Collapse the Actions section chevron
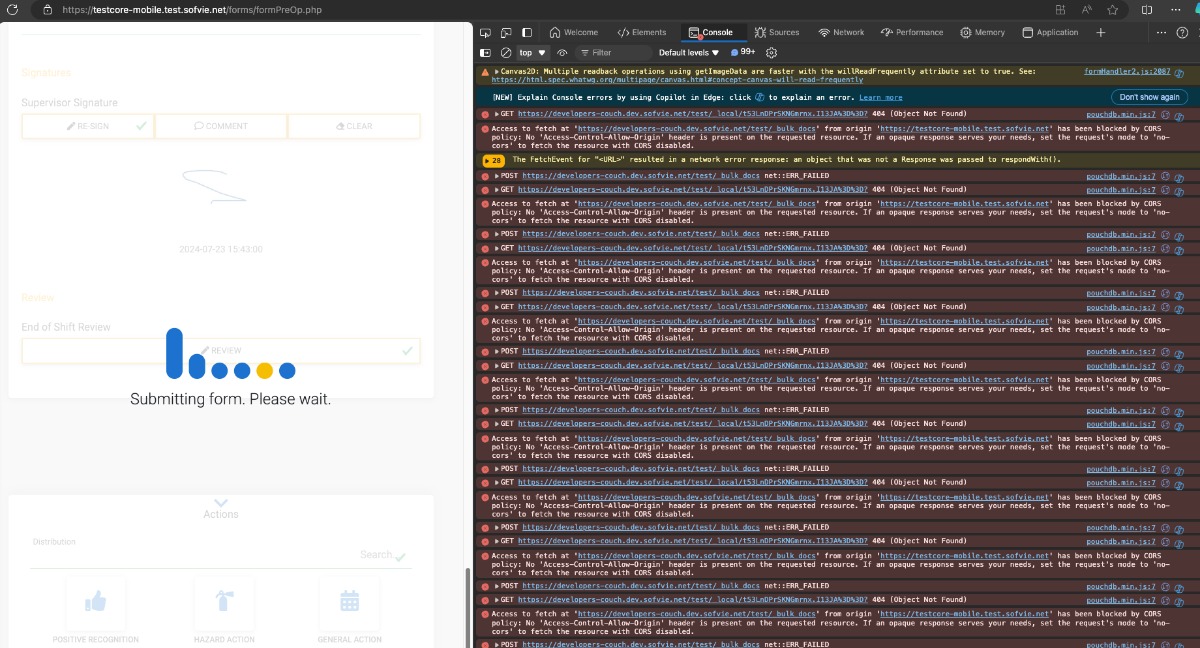 (221, 503)
